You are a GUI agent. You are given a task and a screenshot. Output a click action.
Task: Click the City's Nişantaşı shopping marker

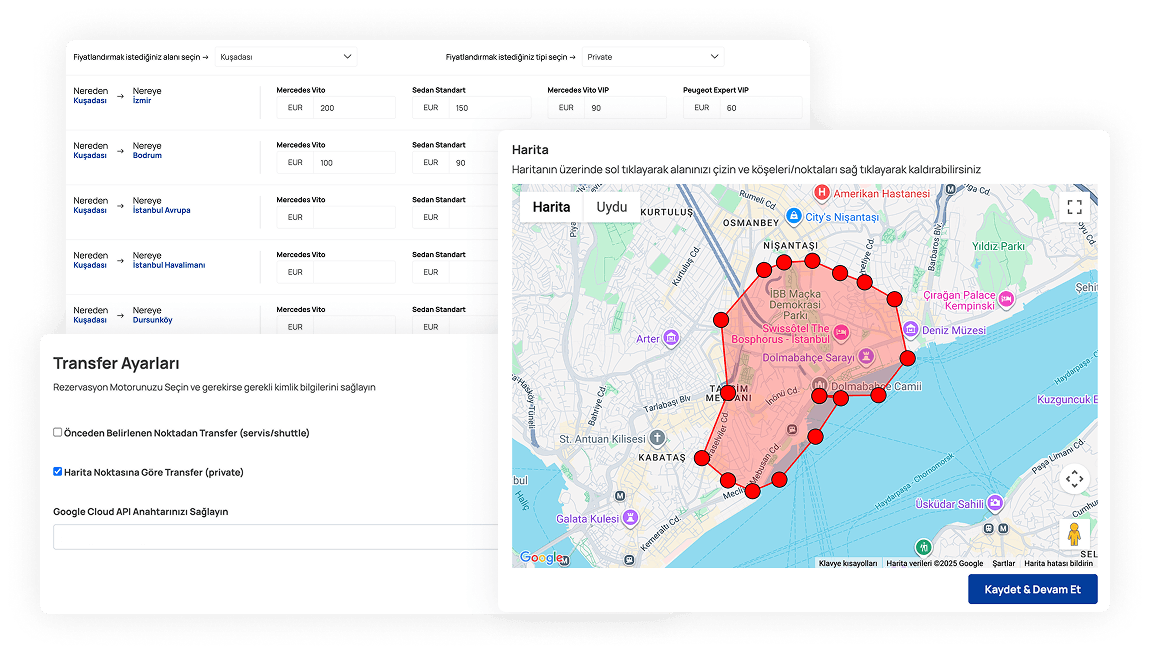click(794, 216)
